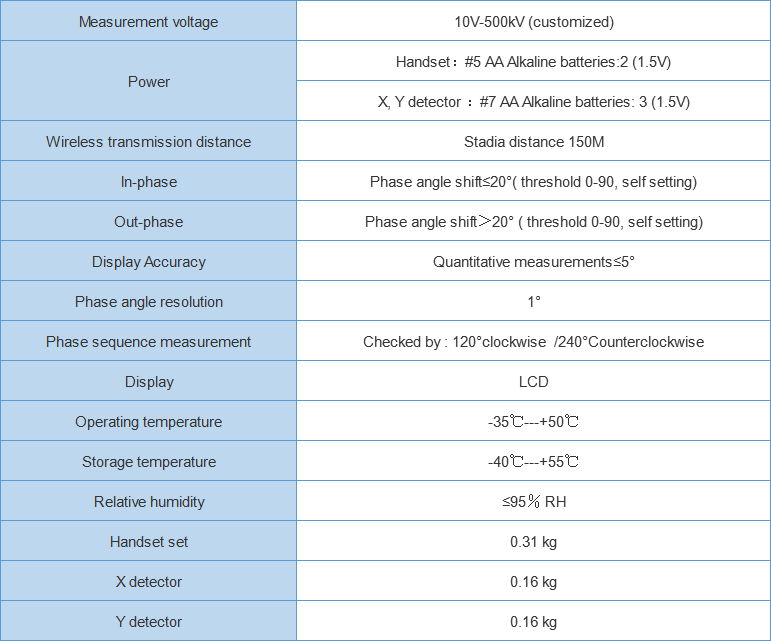
Task: Click the Operating temperature label
Action: 148,422
